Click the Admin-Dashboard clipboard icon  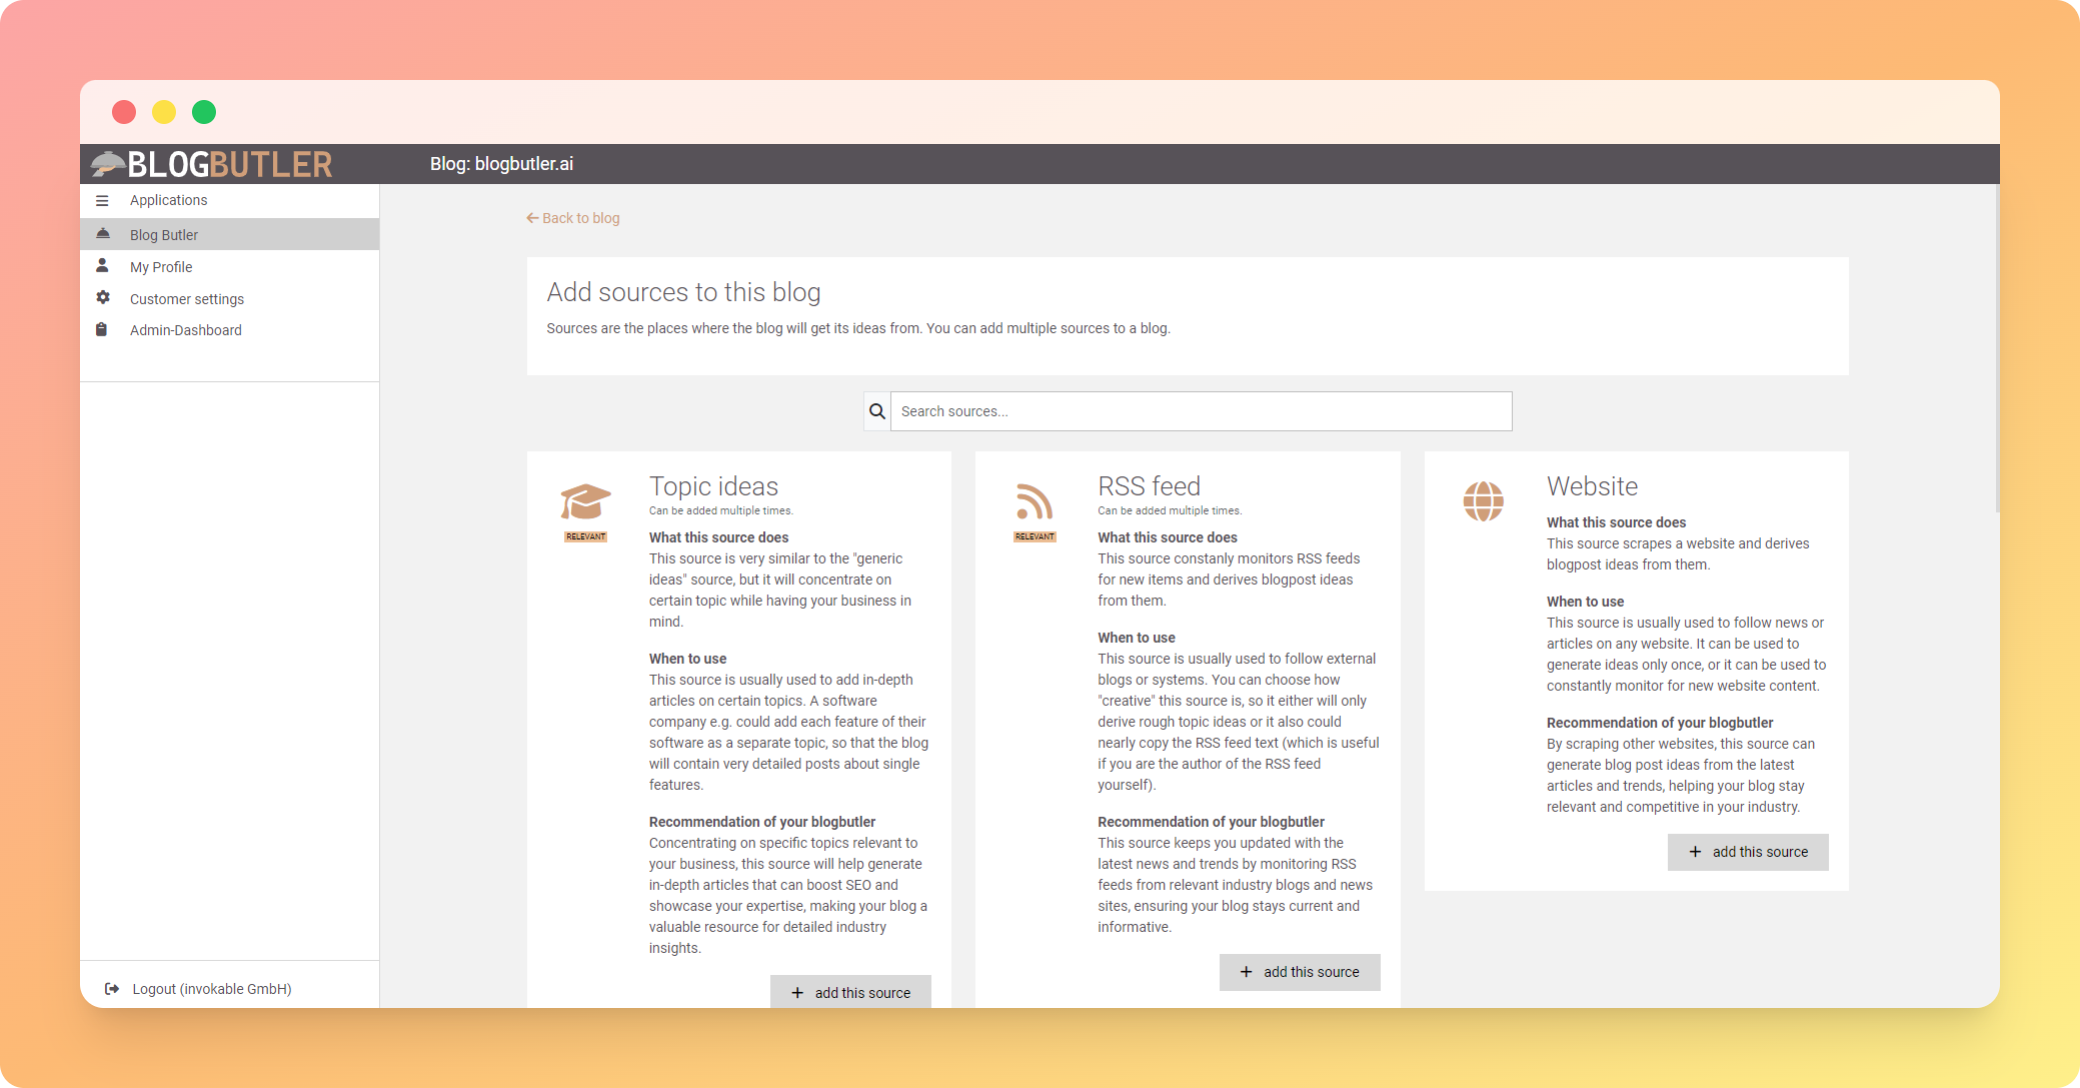click(x=102, y=330)
